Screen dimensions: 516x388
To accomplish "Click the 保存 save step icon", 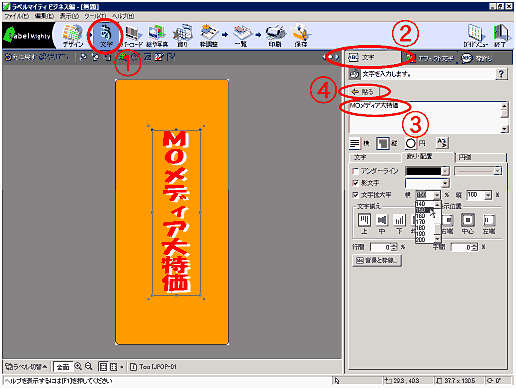I will (x=301, y=35).
